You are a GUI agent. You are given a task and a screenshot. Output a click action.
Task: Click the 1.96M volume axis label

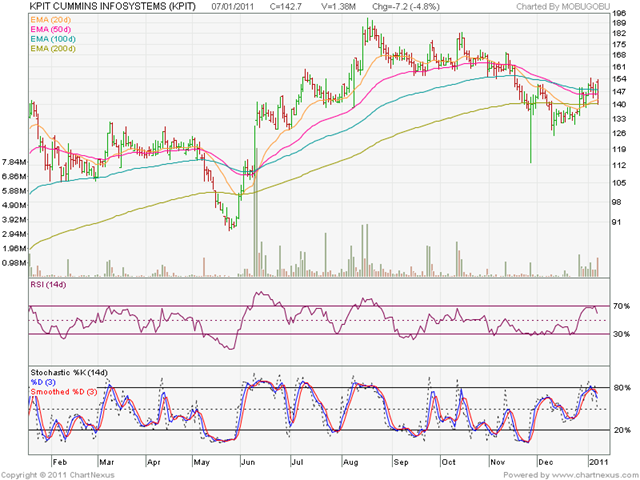point(14,249)
